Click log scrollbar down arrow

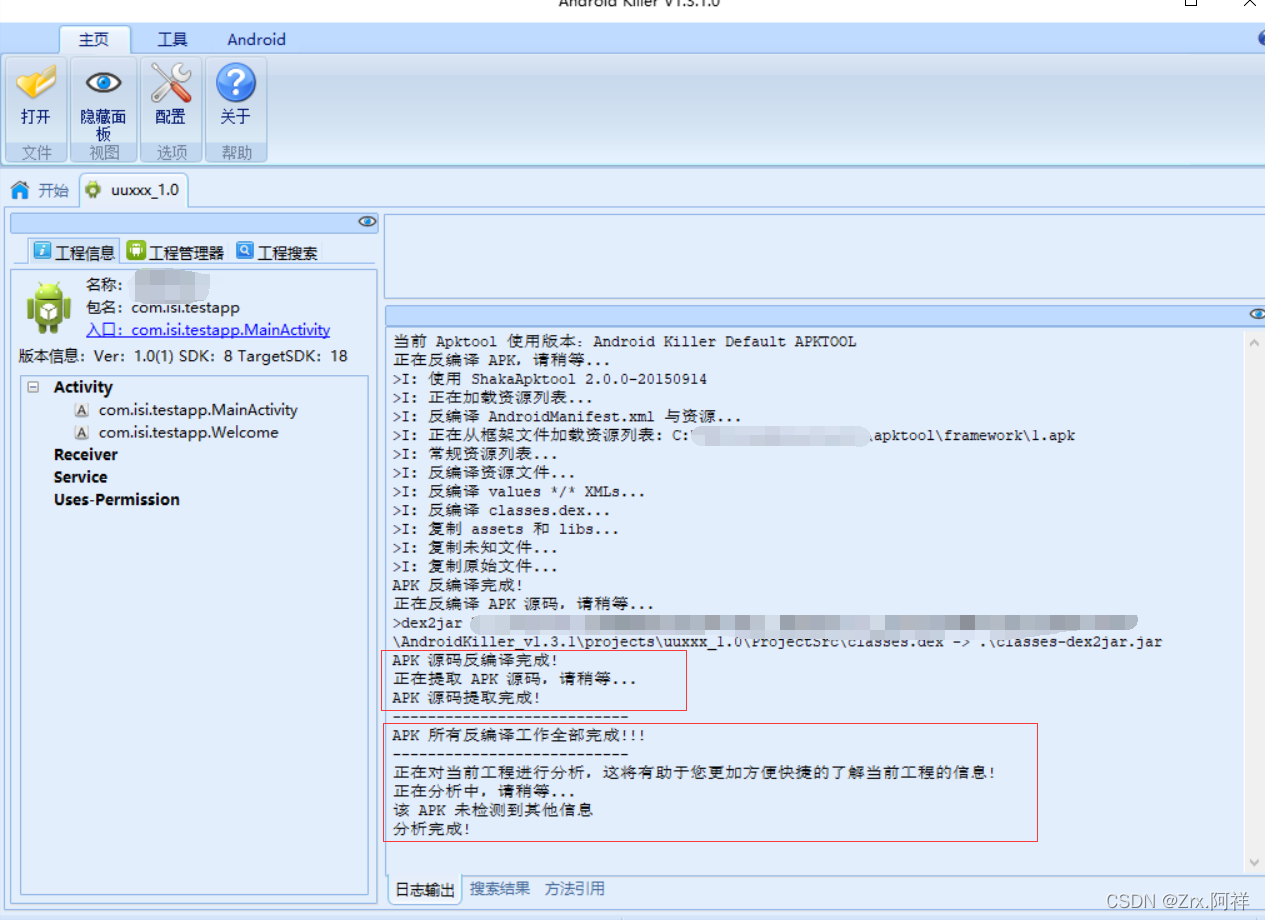coord(1255,862)
